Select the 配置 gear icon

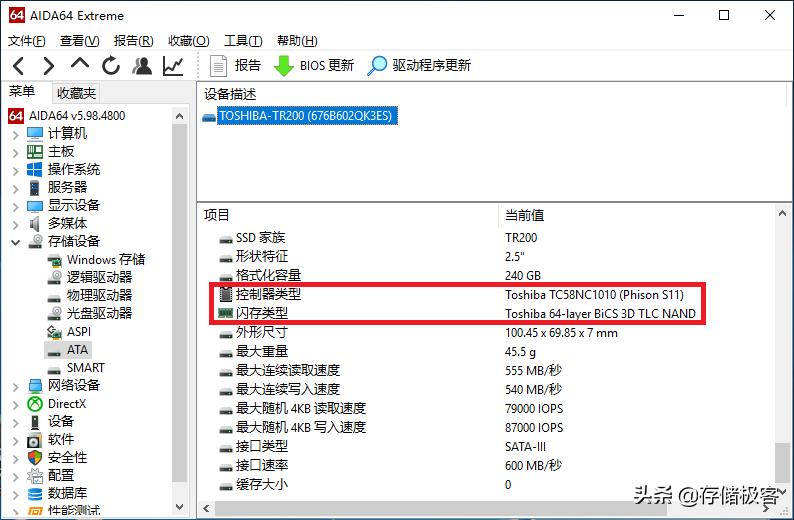(35, 475)
